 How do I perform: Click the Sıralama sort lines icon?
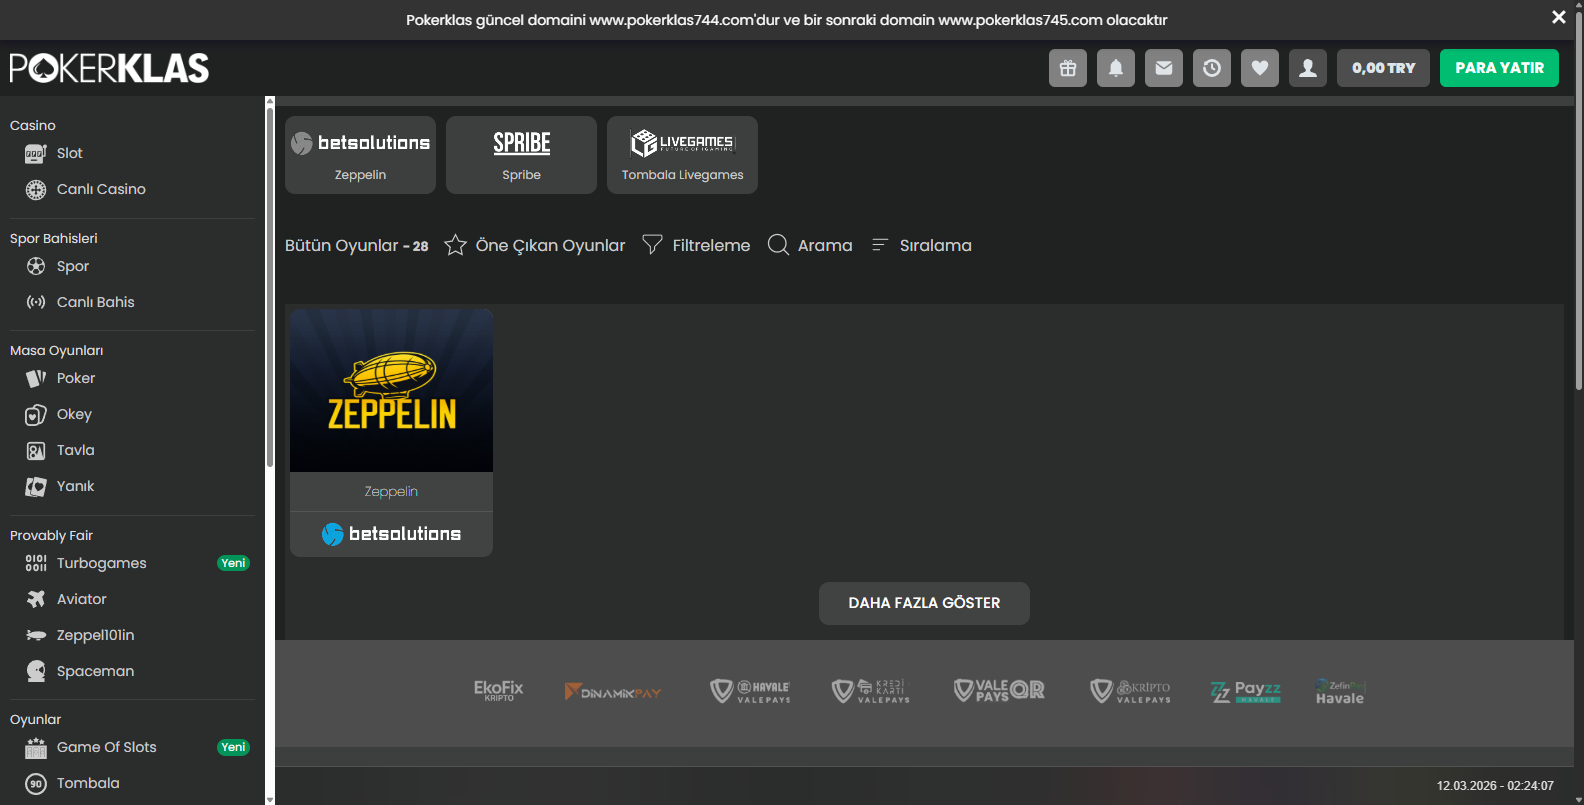[880, 245]
